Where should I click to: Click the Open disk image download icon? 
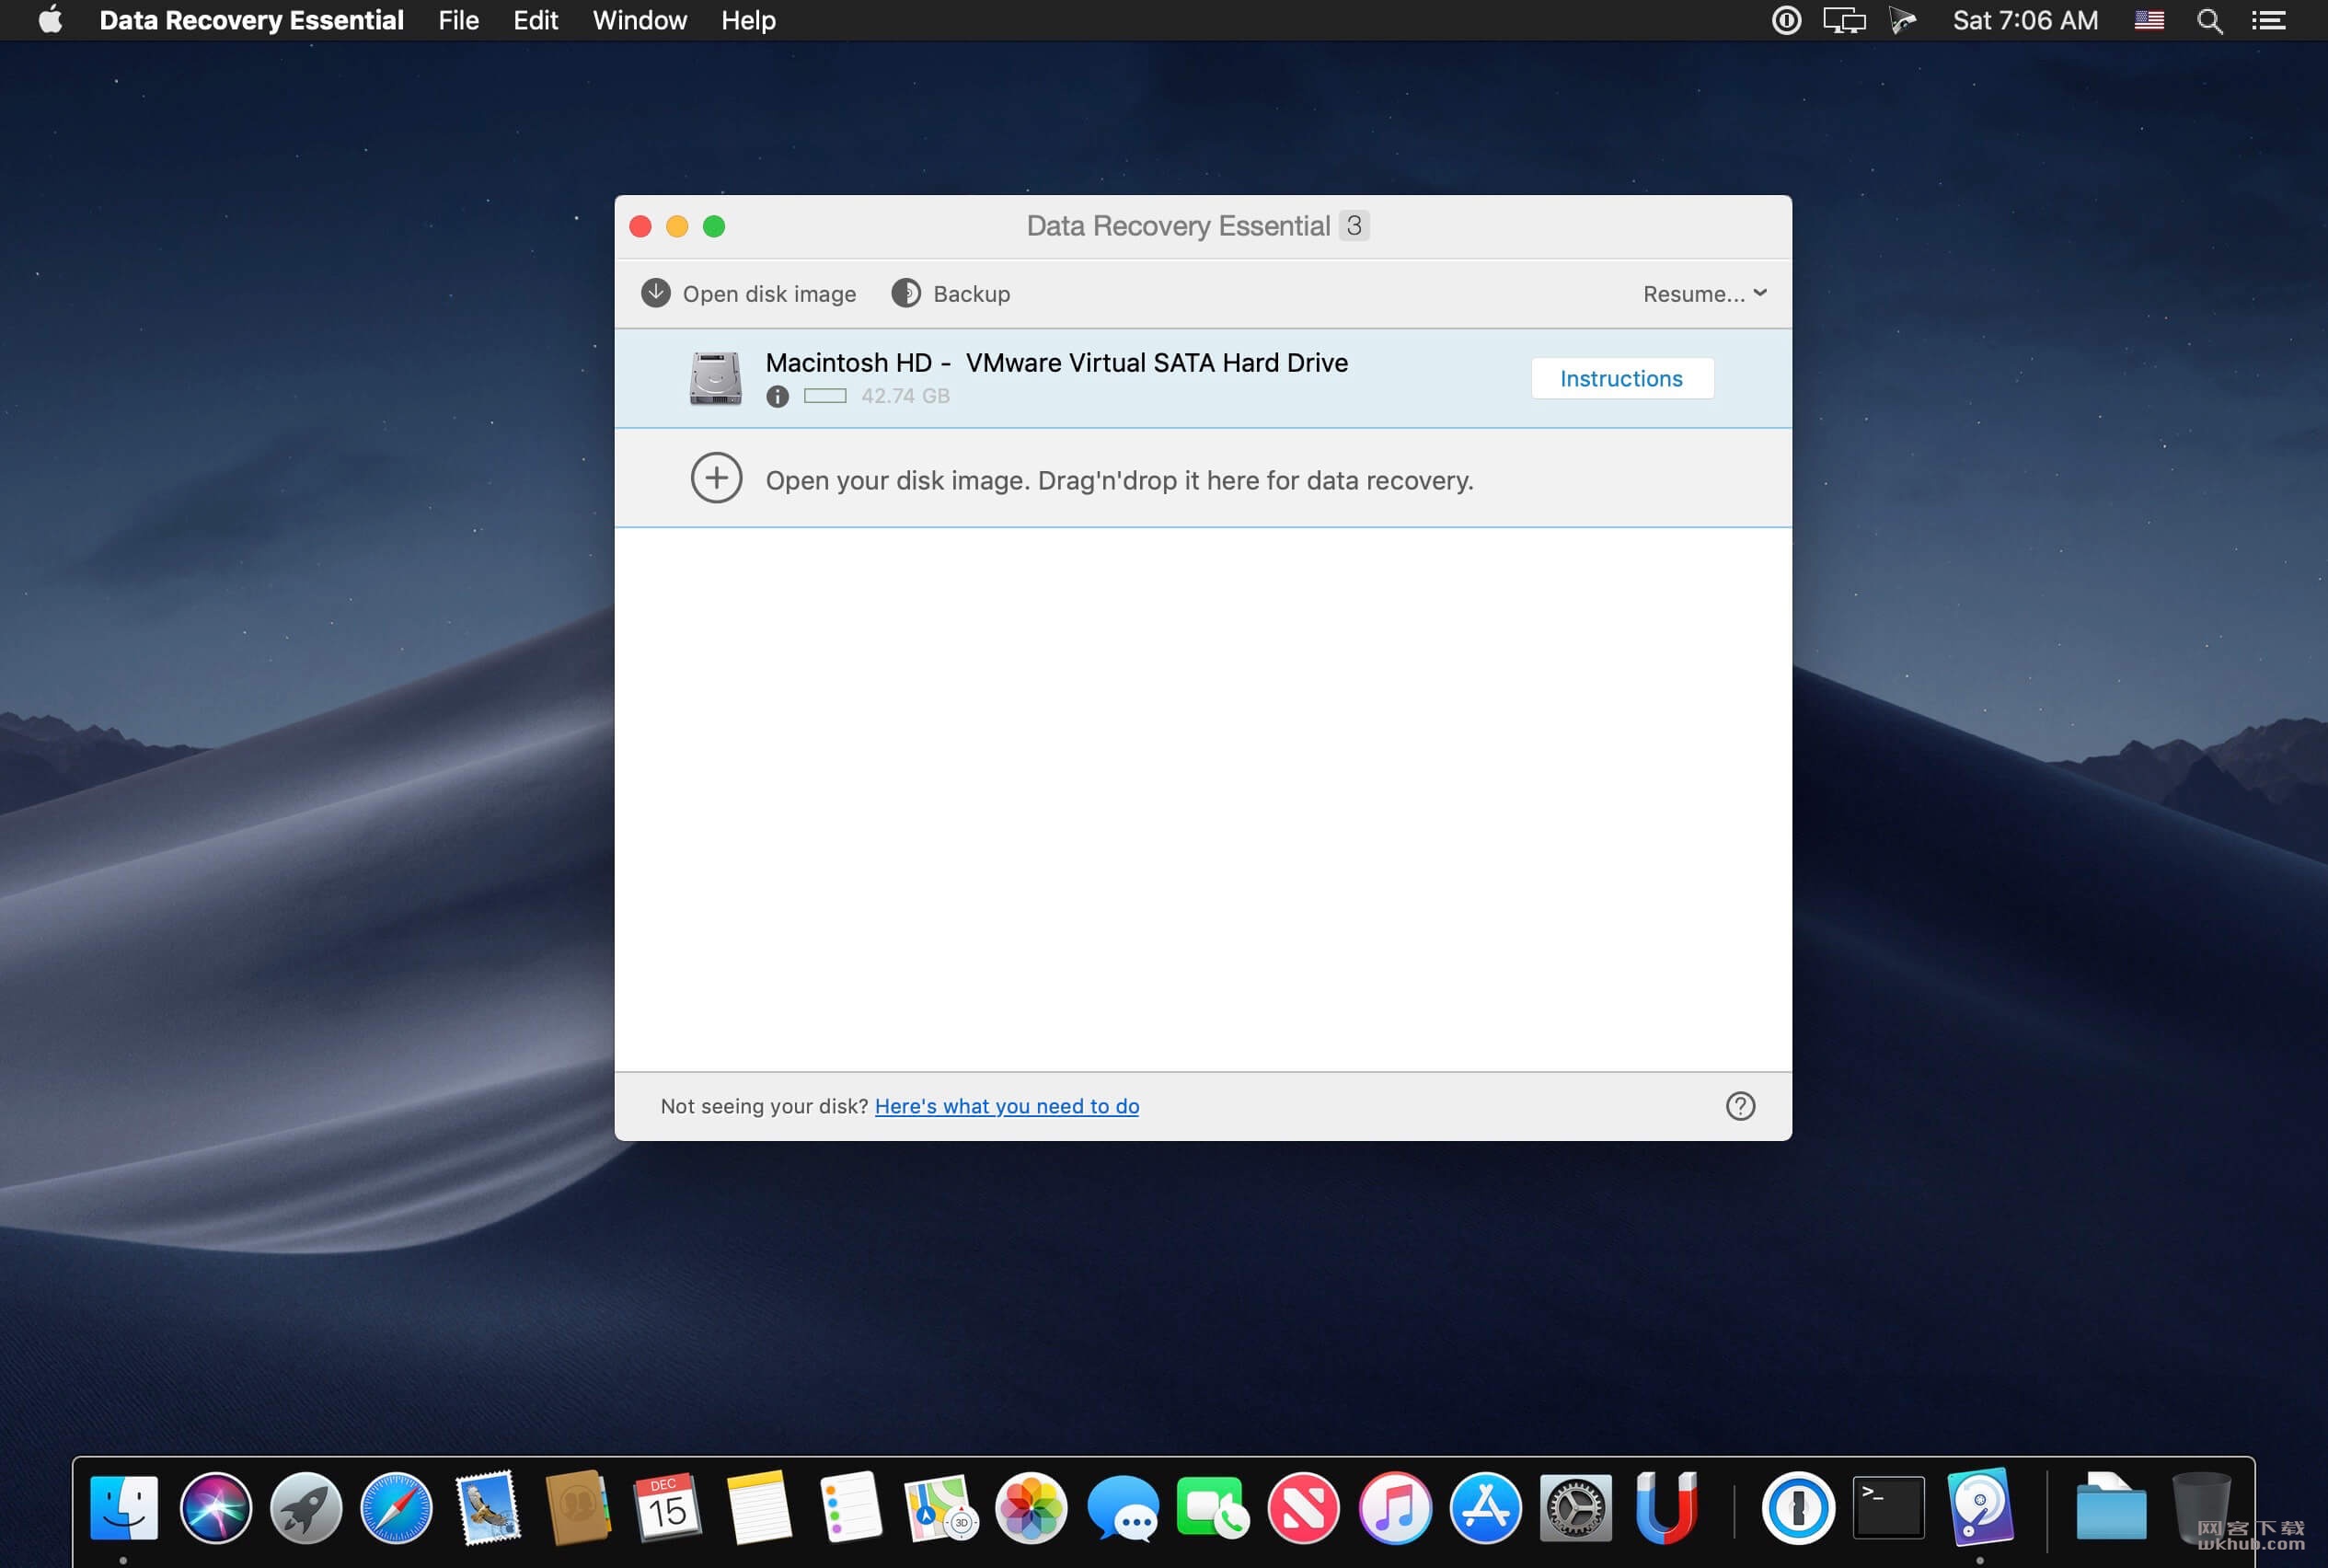tap(655, 293)
